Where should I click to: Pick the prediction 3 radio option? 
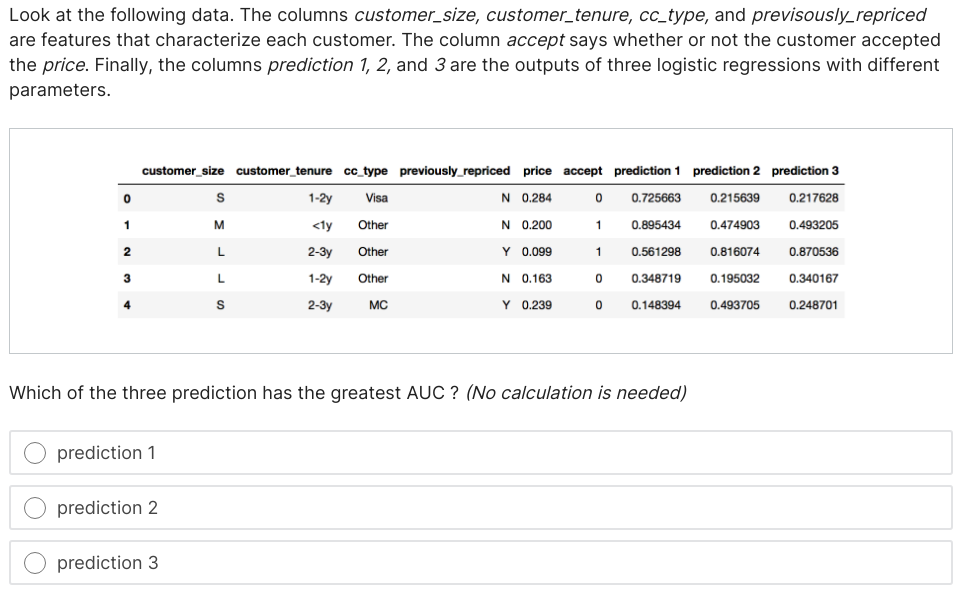[x=36, y=563]
